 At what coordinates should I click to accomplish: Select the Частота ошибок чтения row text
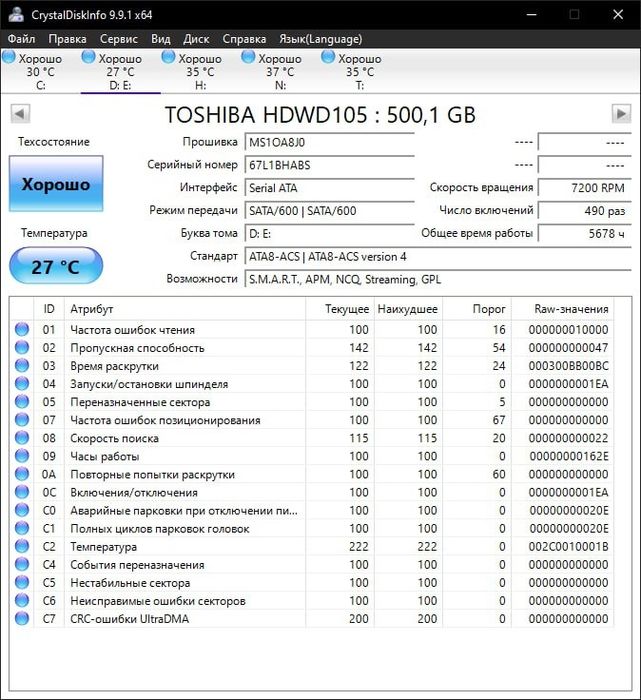pos(133,330)
